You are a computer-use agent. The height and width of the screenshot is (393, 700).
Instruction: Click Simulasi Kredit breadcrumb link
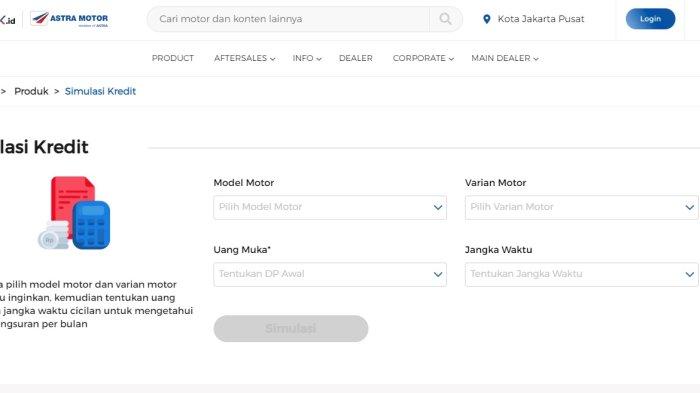tap(100, 91)
